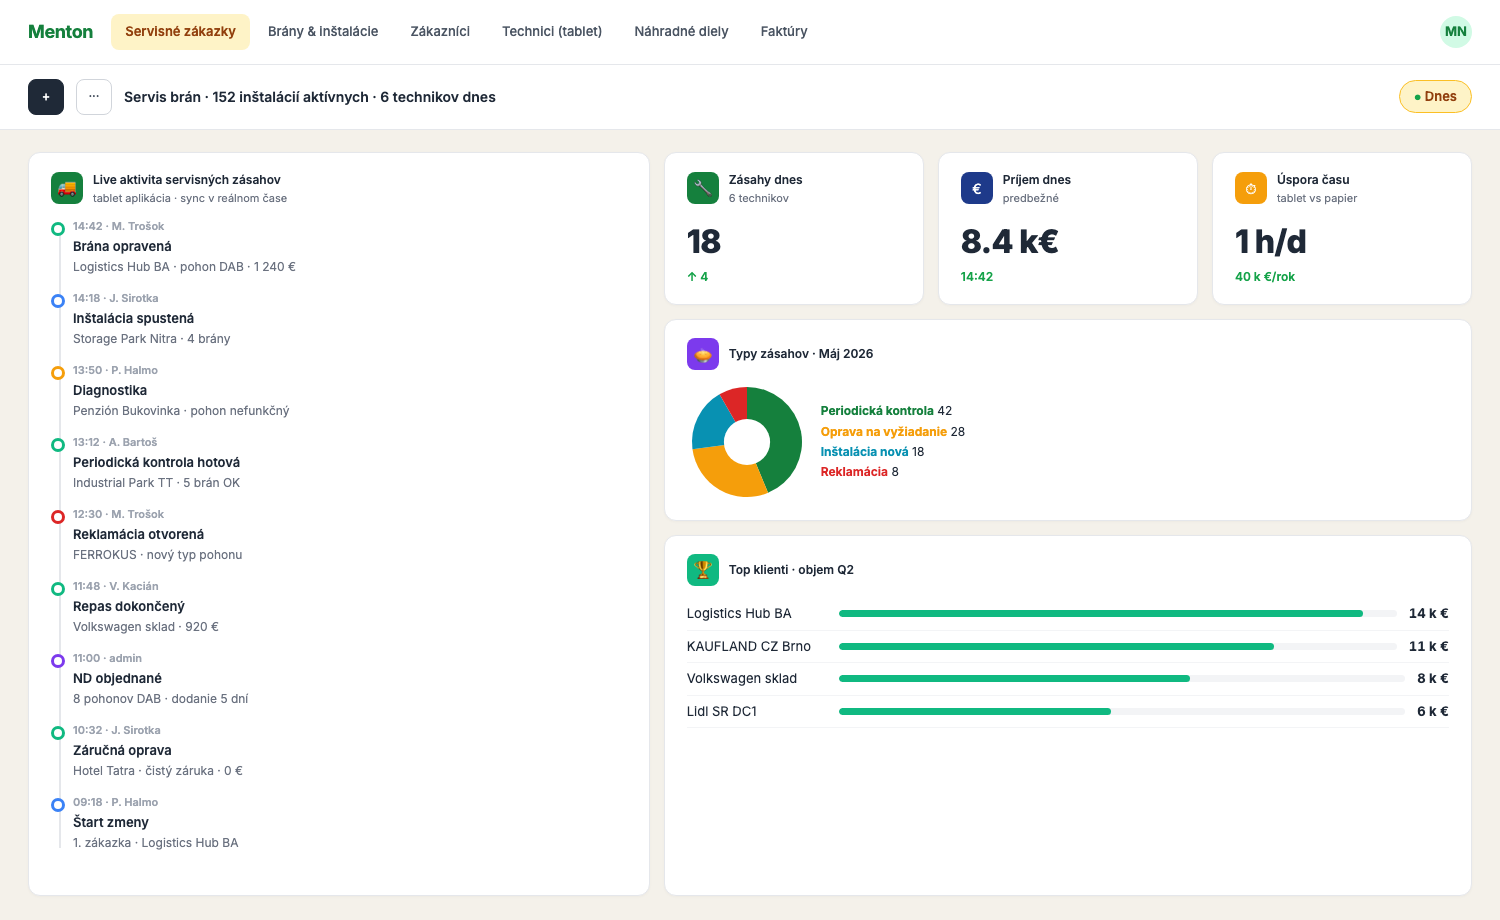This screenshot has height=920, width=1500.
Task: Click the Periodická kontrola hotová title
Action: (156, 463)
